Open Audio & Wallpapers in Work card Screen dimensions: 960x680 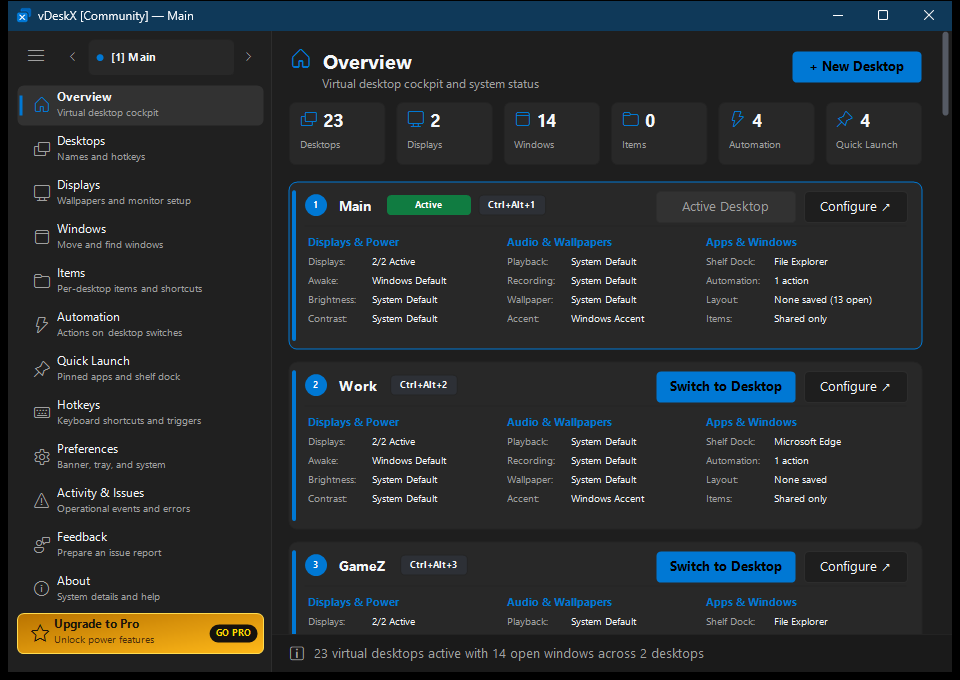click(559, 422)
